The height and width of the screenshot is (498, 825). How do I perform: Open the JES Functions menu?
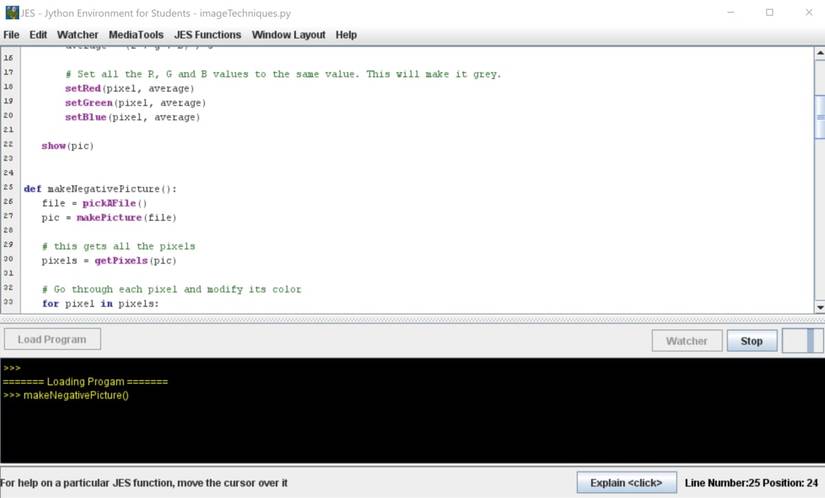207,35
